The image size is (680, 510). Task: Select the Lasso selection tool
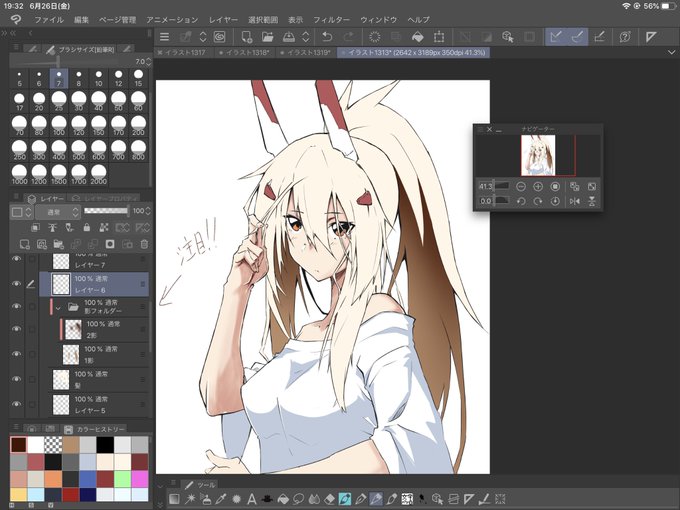click(298, 499)
